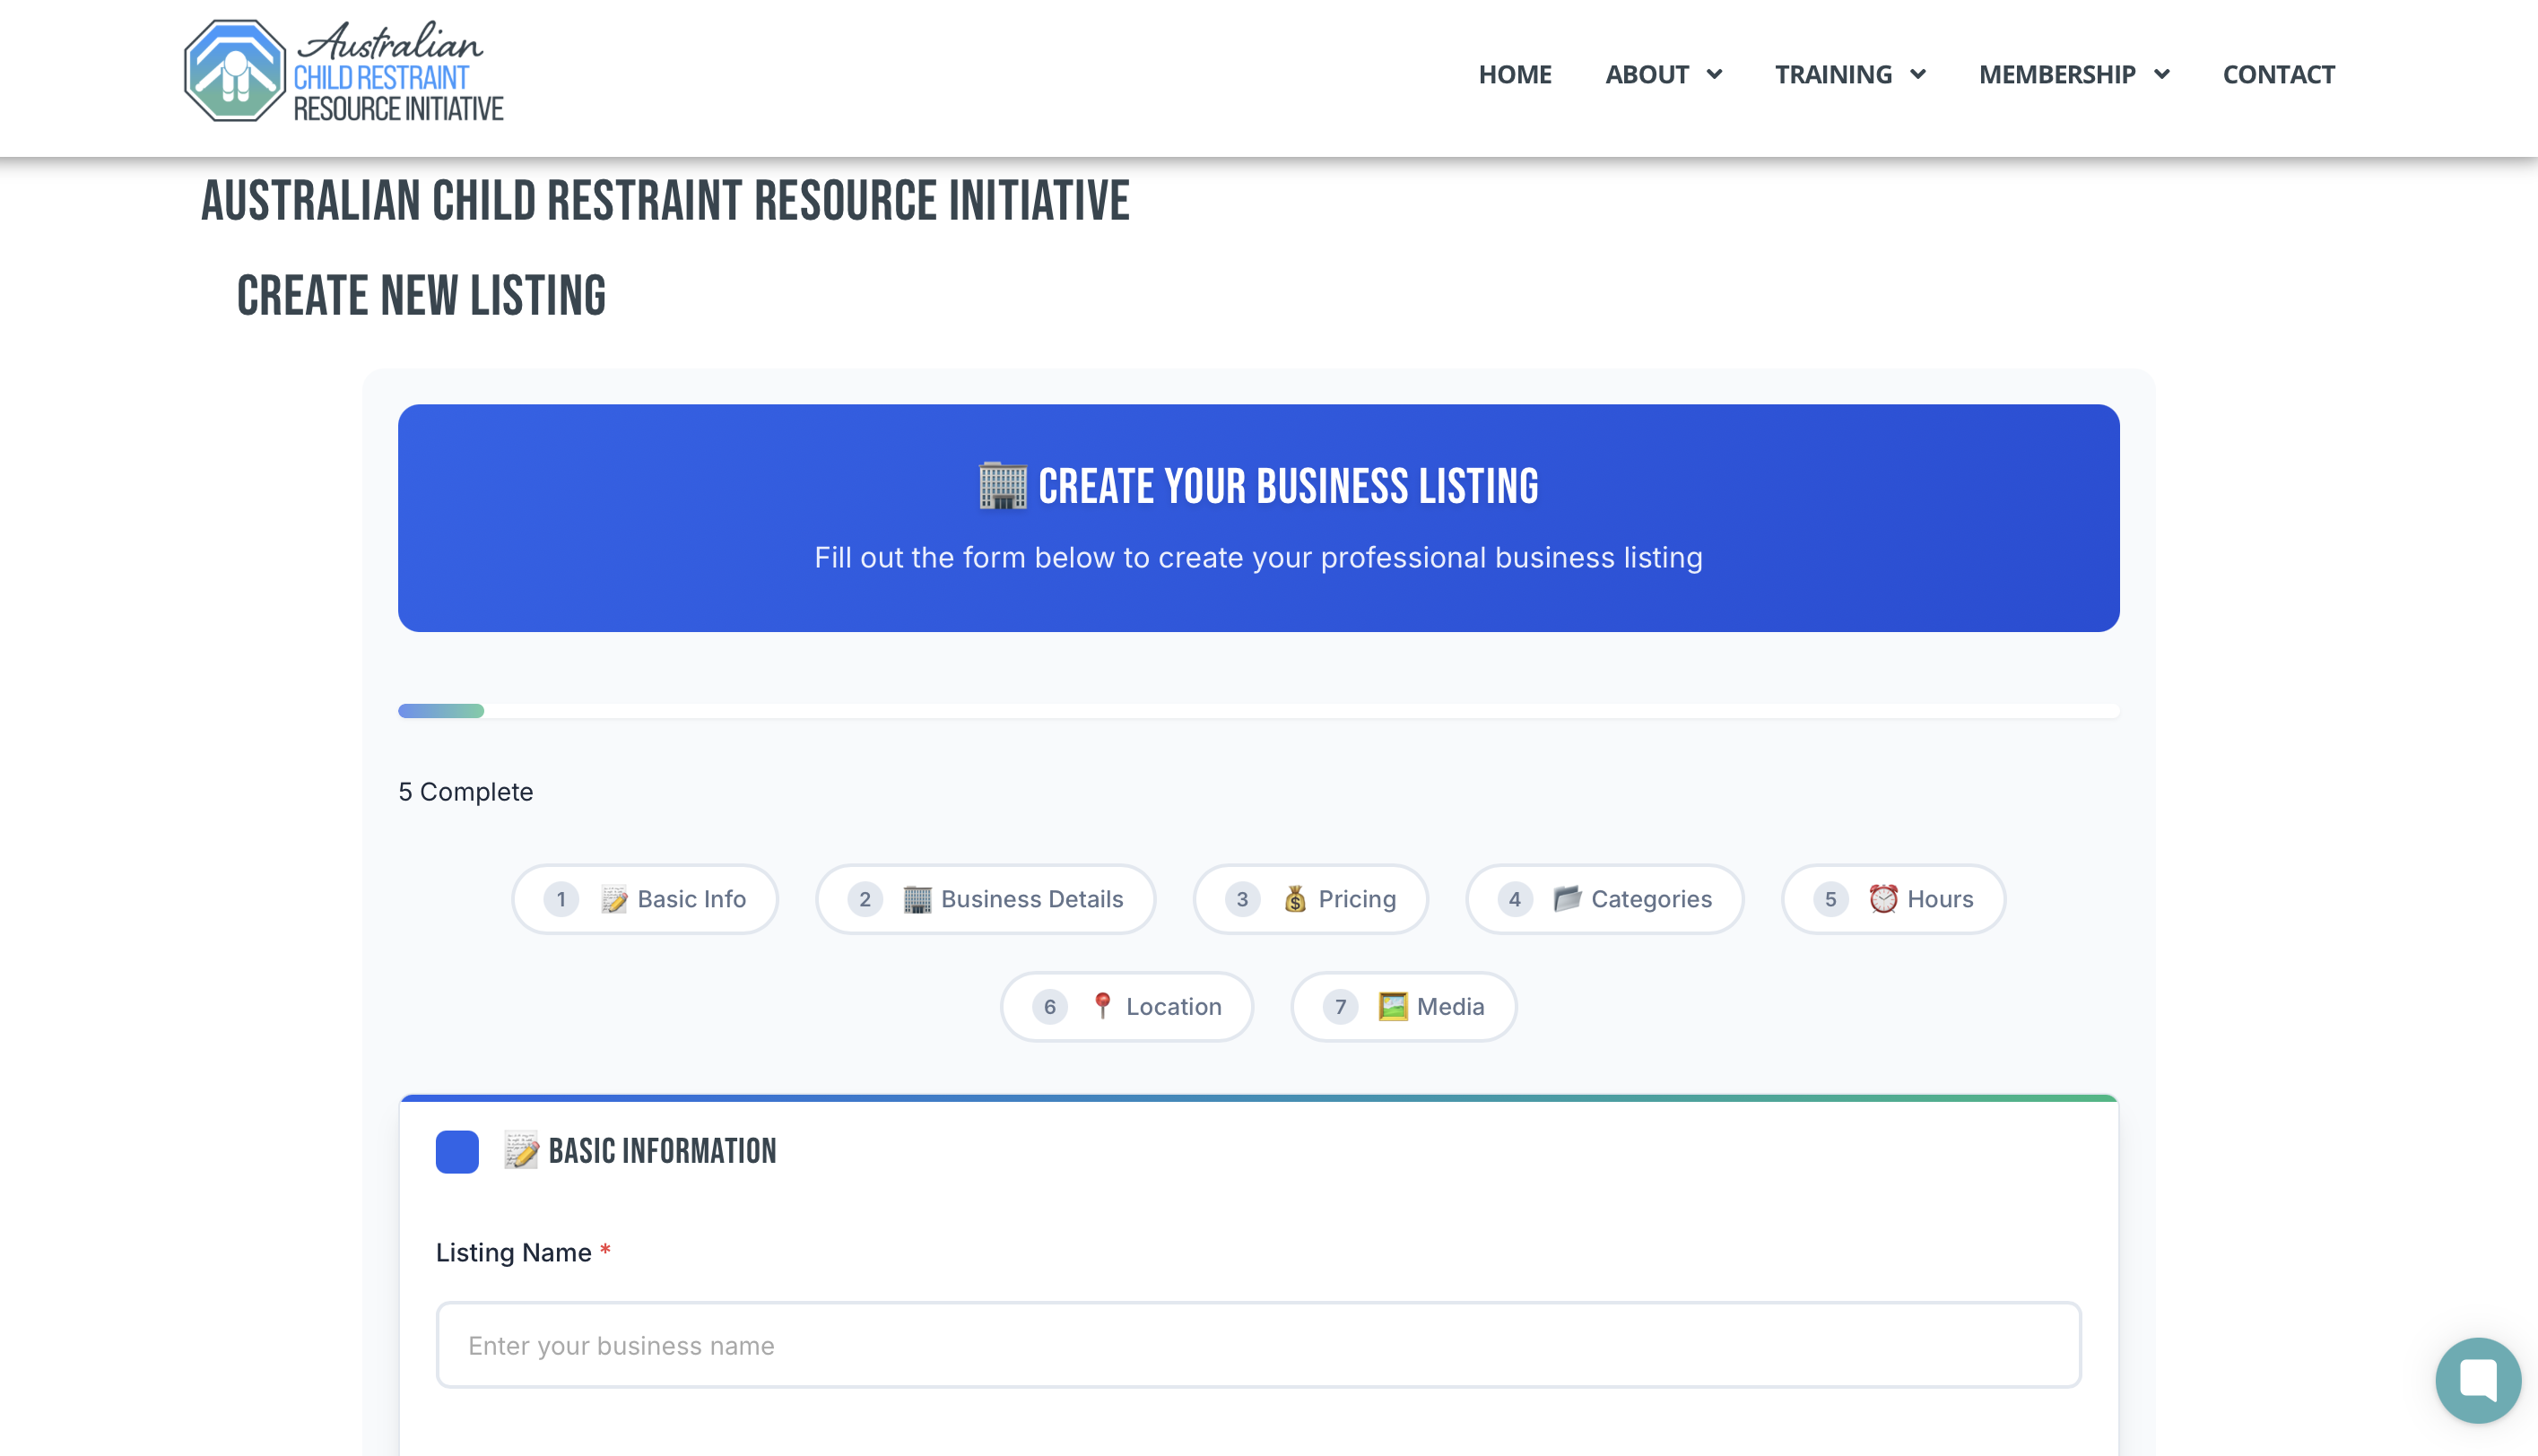Click the step number 5 circle
Image resolution: width=2538 pixels, height=1456 pixels.
pyautogui.click(x=1831, y=899)
